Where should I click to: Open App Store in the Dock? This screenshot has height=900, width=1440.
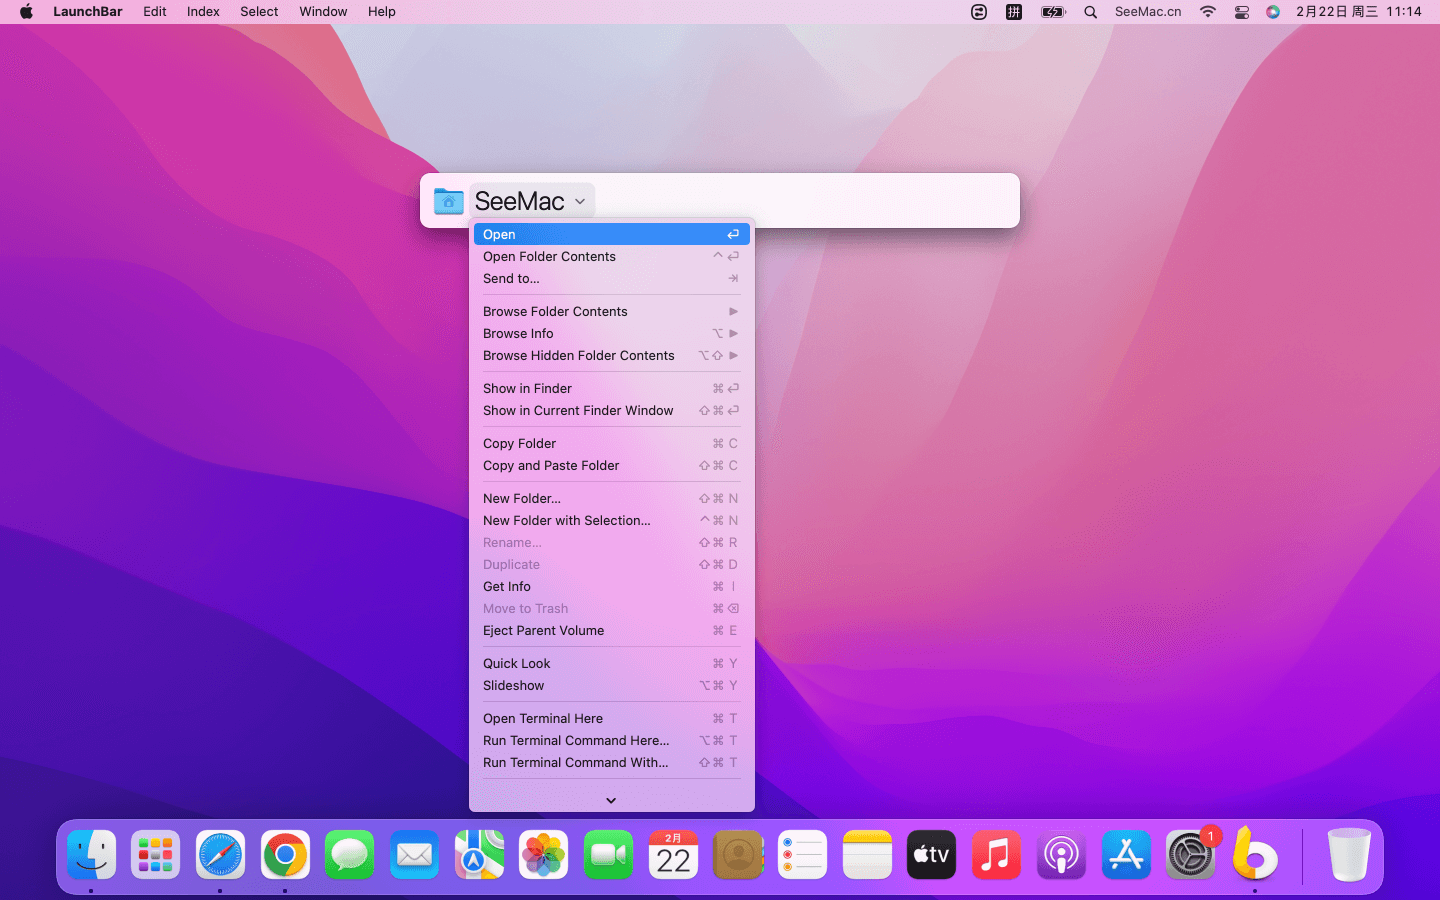pos(1126,855)
